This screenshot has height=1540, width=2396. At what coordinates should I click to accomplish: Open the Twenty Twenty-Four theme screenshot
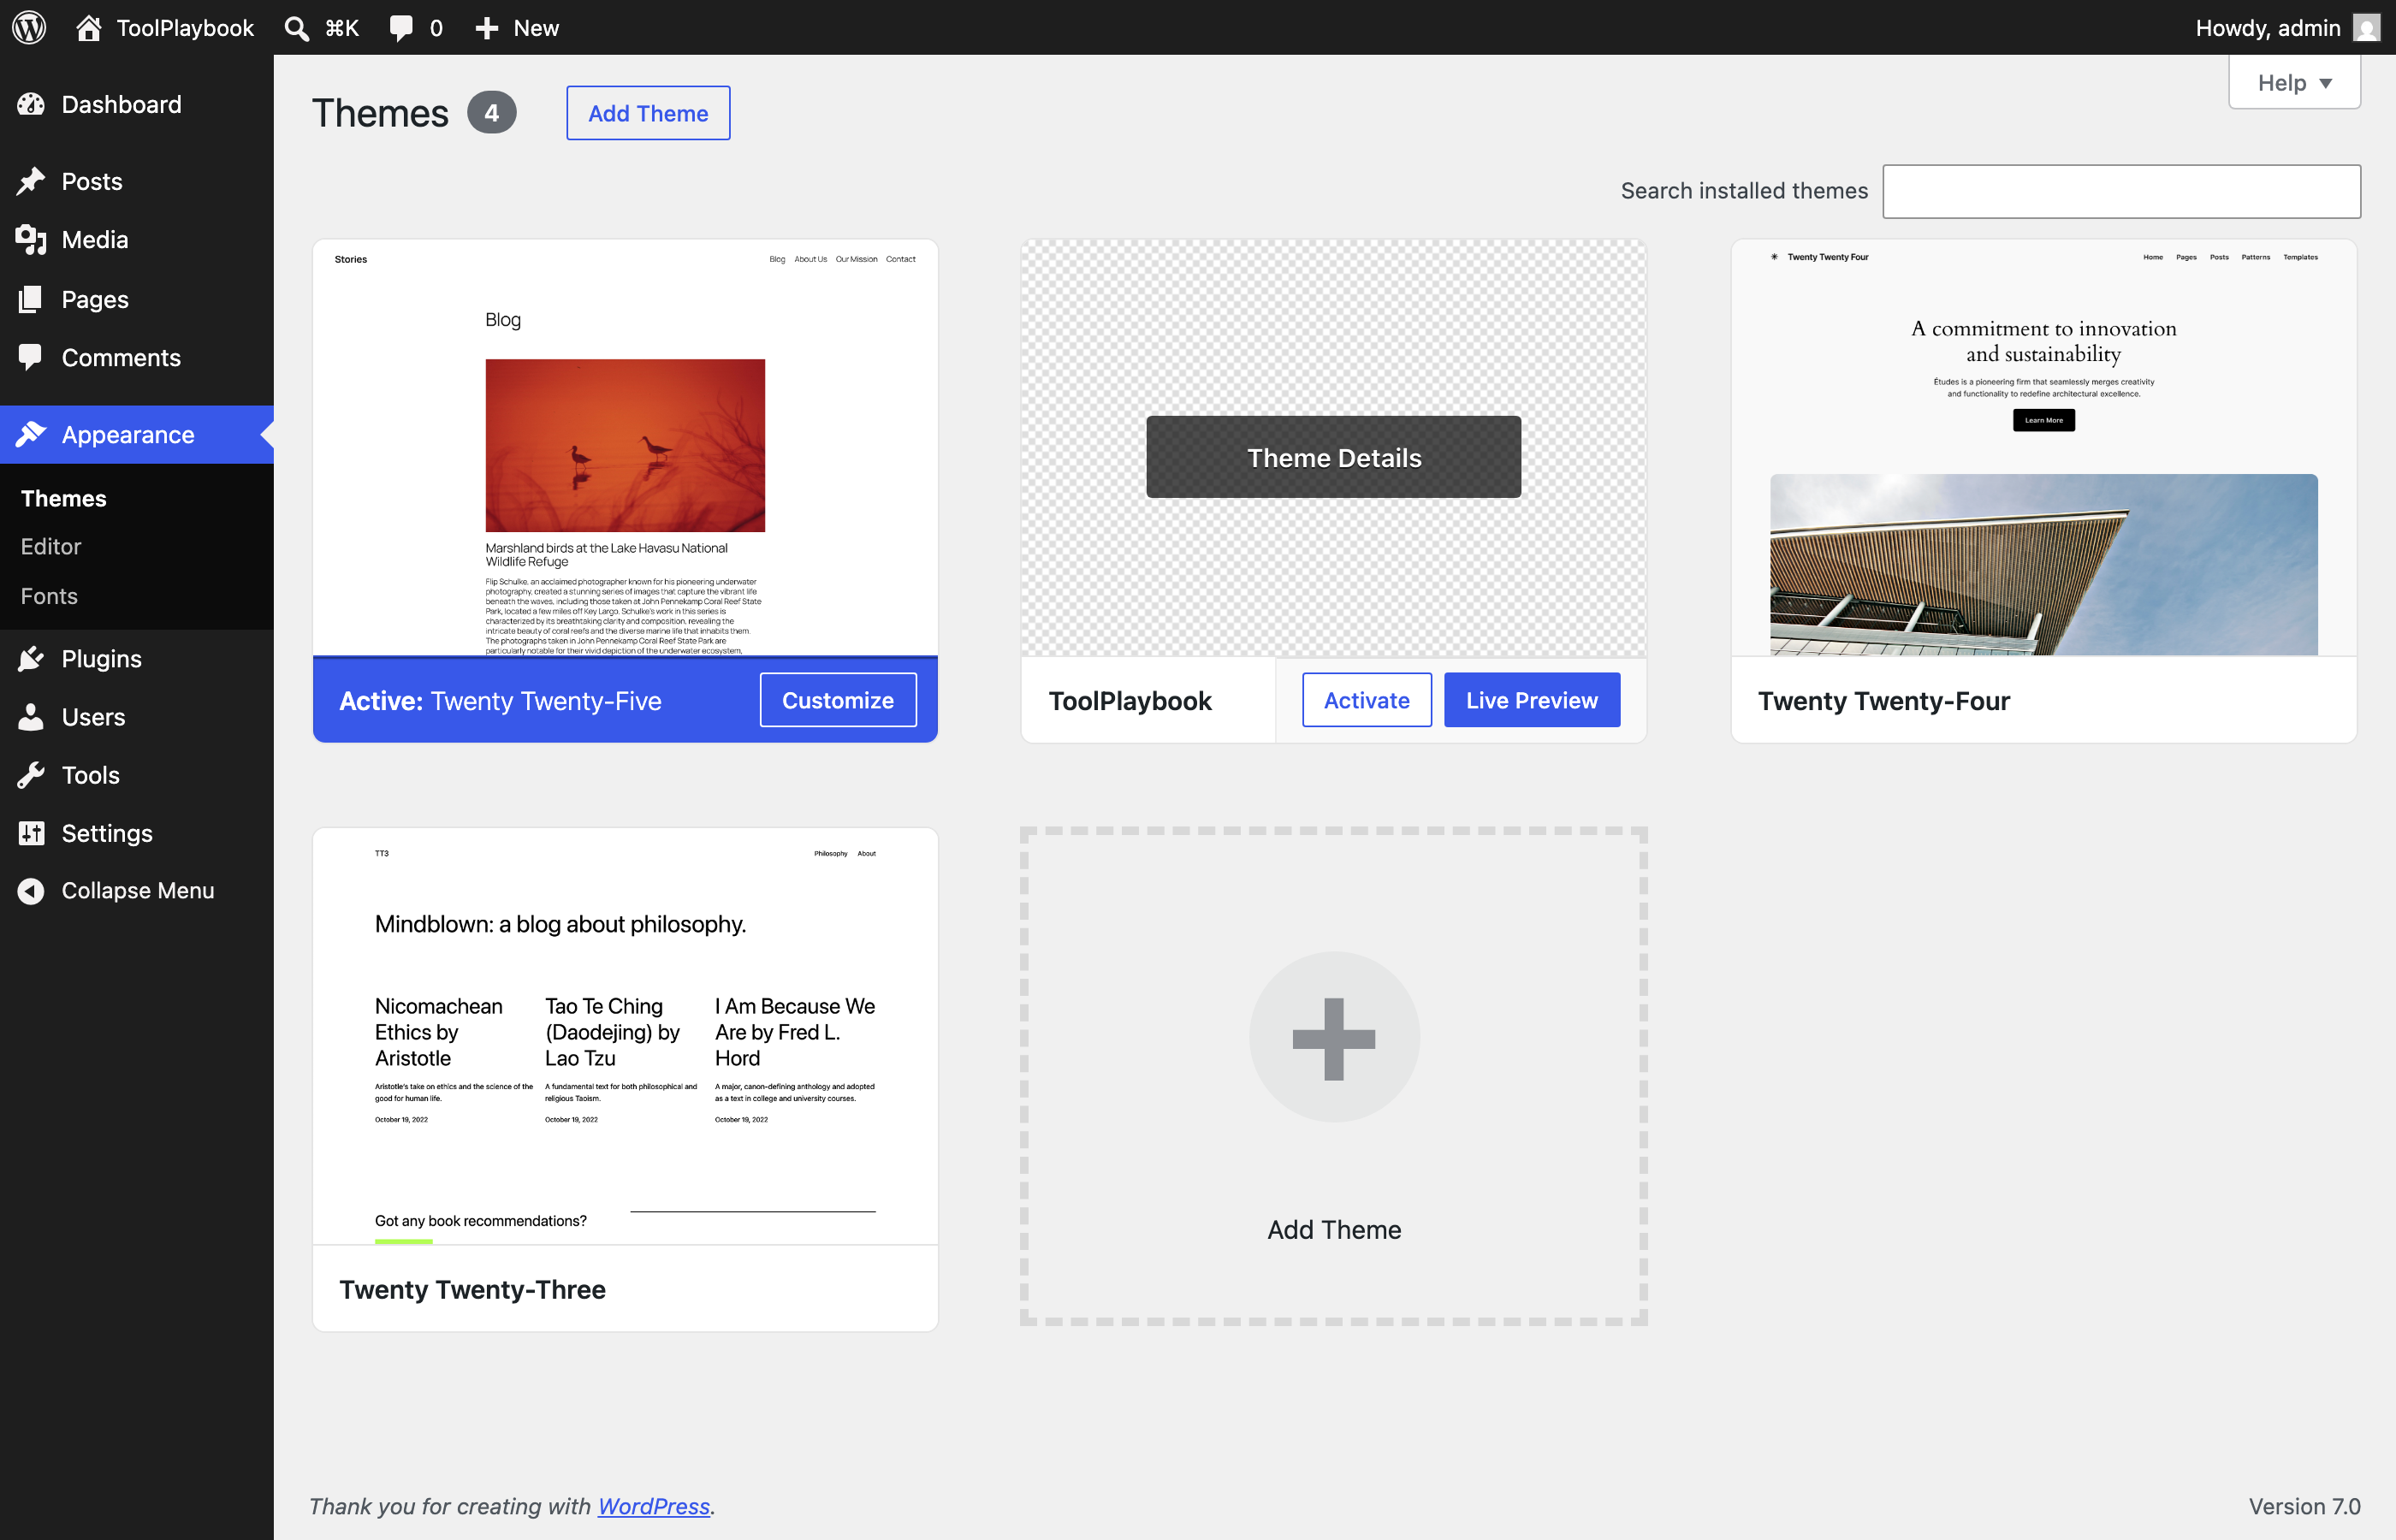click(2043, 448)
